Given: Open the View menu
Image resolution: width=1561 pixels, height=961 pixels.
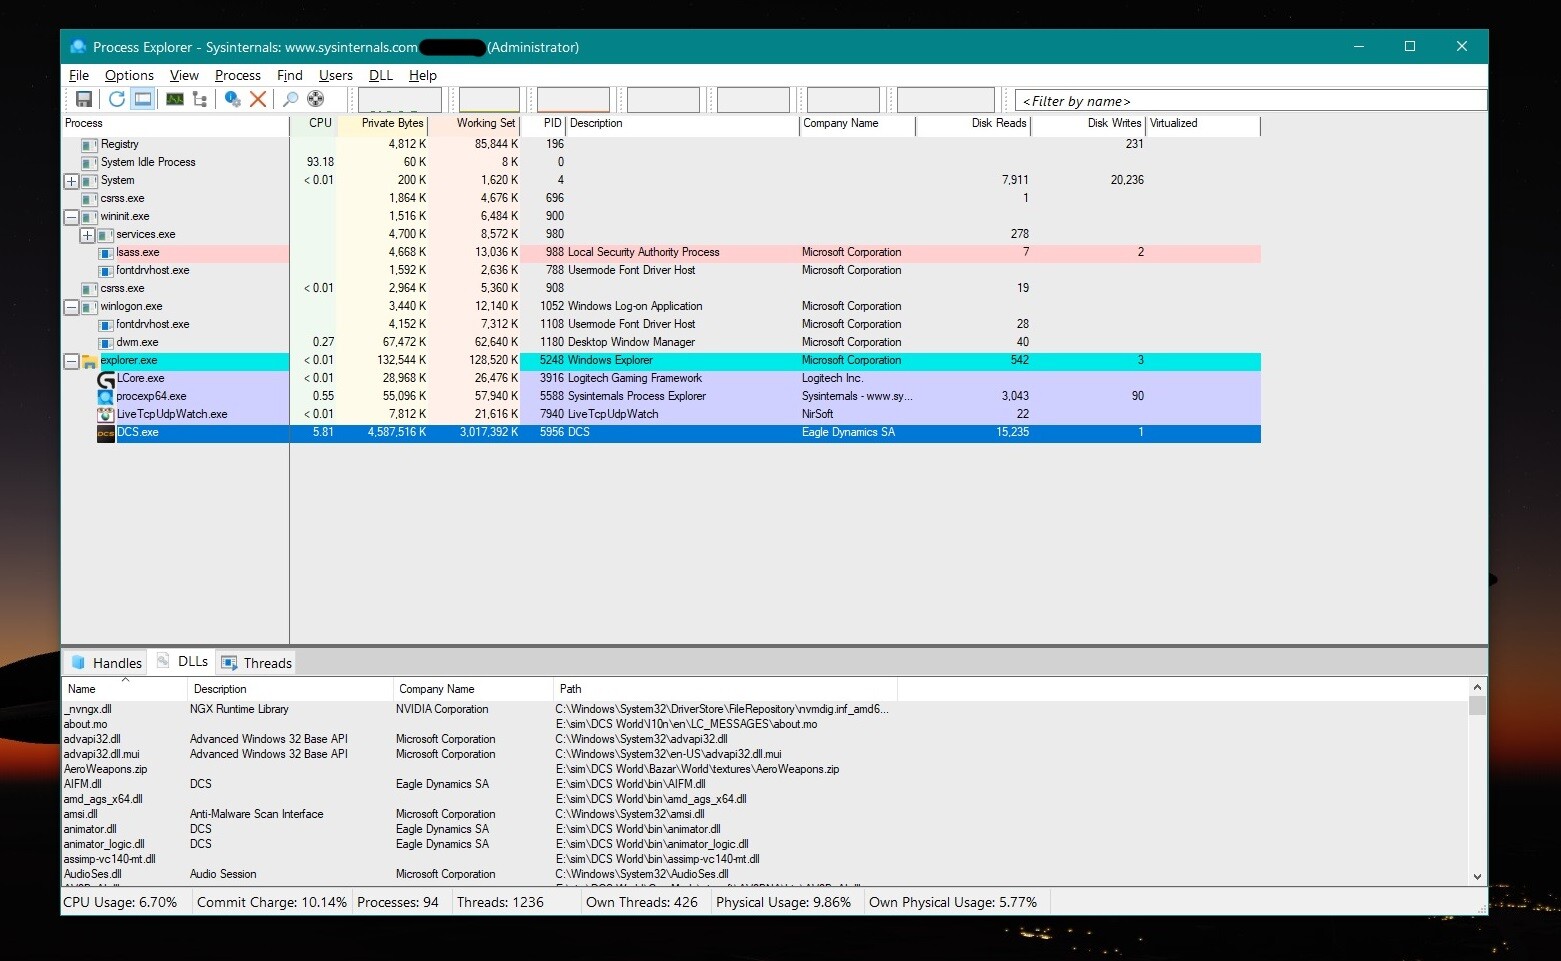Looking at the screenshot, I should click(x=184, y=75).
